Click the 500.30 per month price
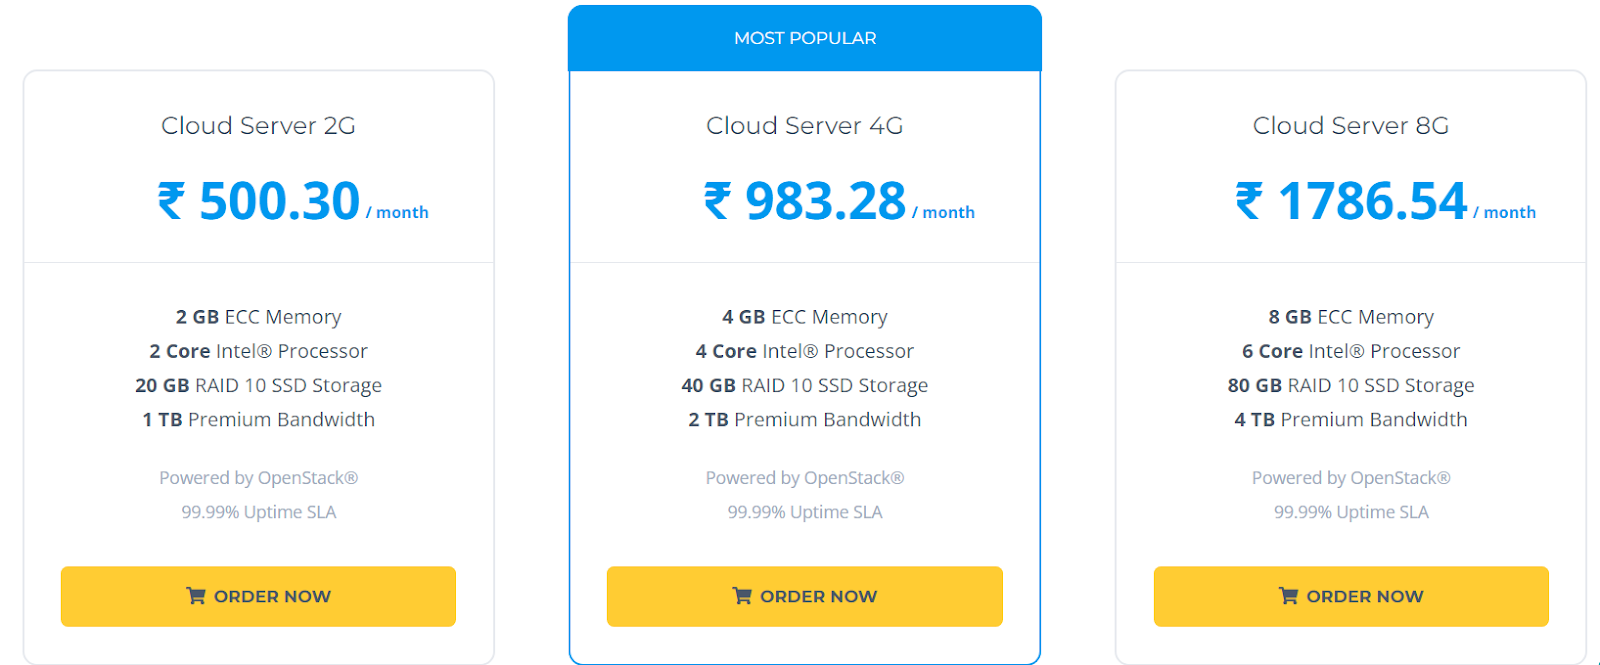This screenshot has height=665, width=1600. (x=293, y=201)
